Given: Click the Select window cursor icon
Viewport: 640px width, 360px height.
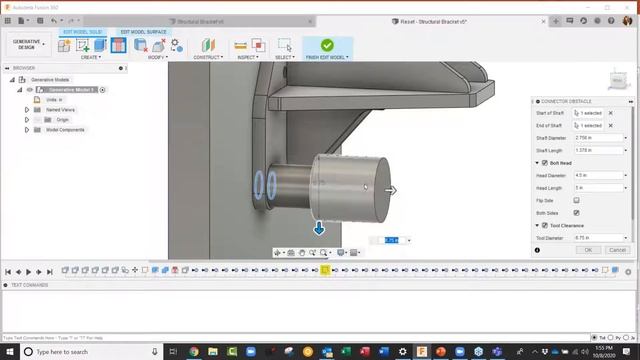Looking at the screenshot, I should click(284, 45).
